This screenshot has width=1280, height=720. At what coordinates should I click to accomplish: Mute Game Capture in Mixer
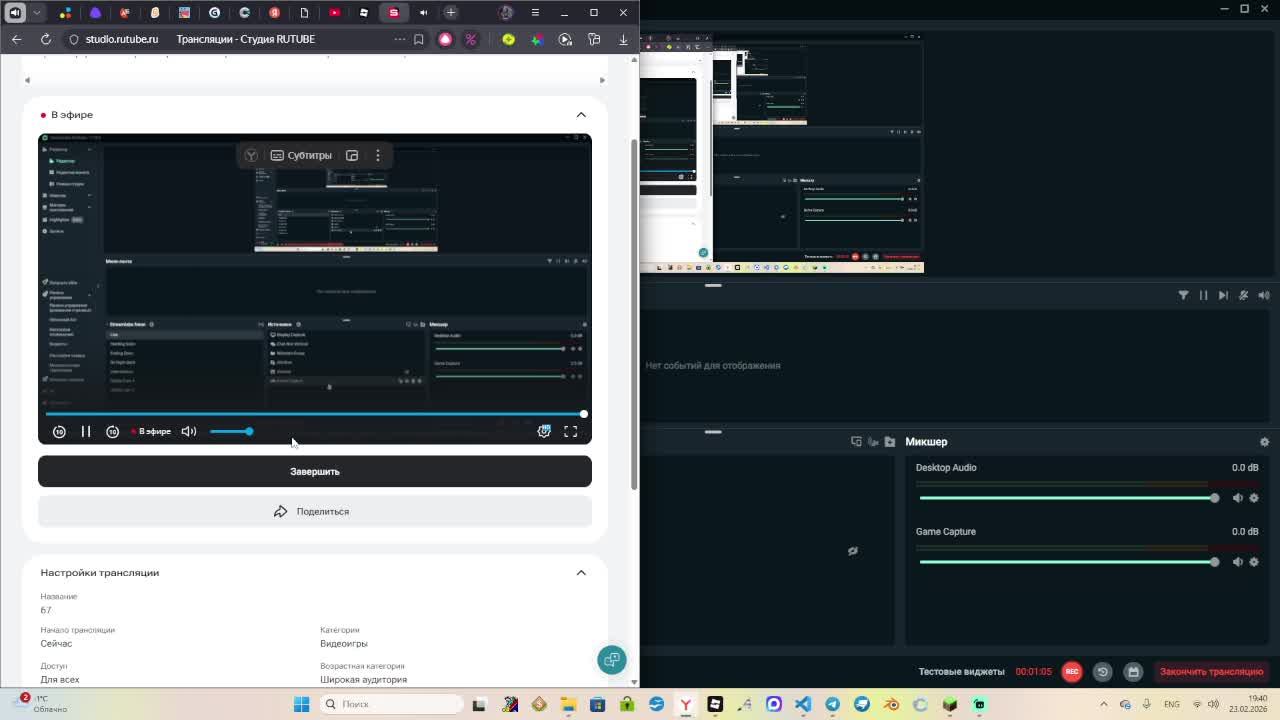1237,562
